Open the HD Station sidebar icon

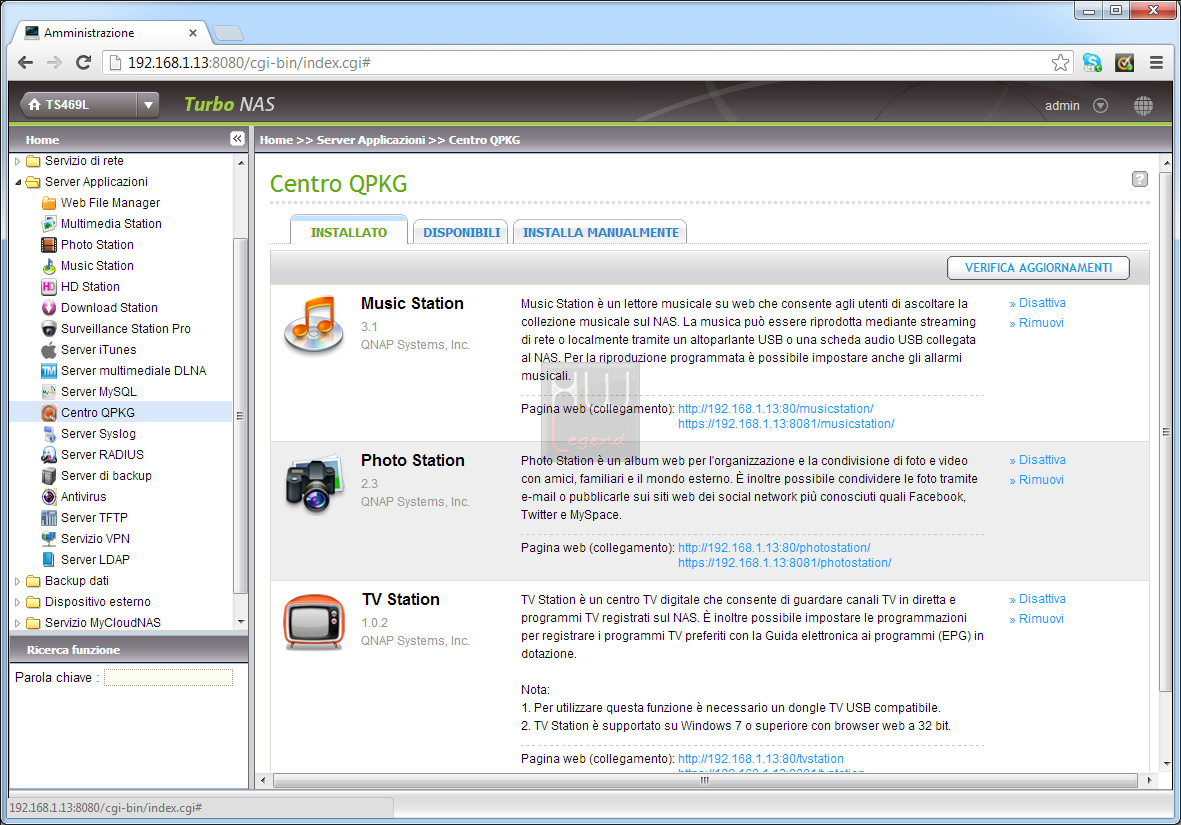point(49,287)
